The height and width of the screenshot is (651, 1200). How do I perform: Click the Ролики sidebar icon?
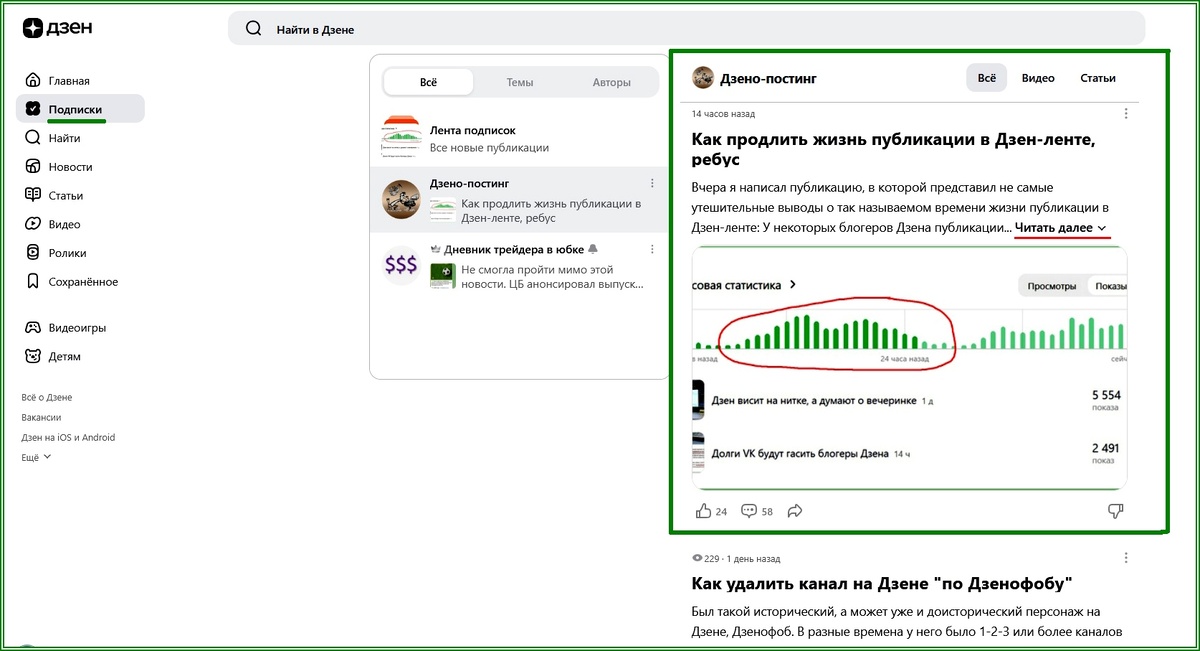[33, 253]
